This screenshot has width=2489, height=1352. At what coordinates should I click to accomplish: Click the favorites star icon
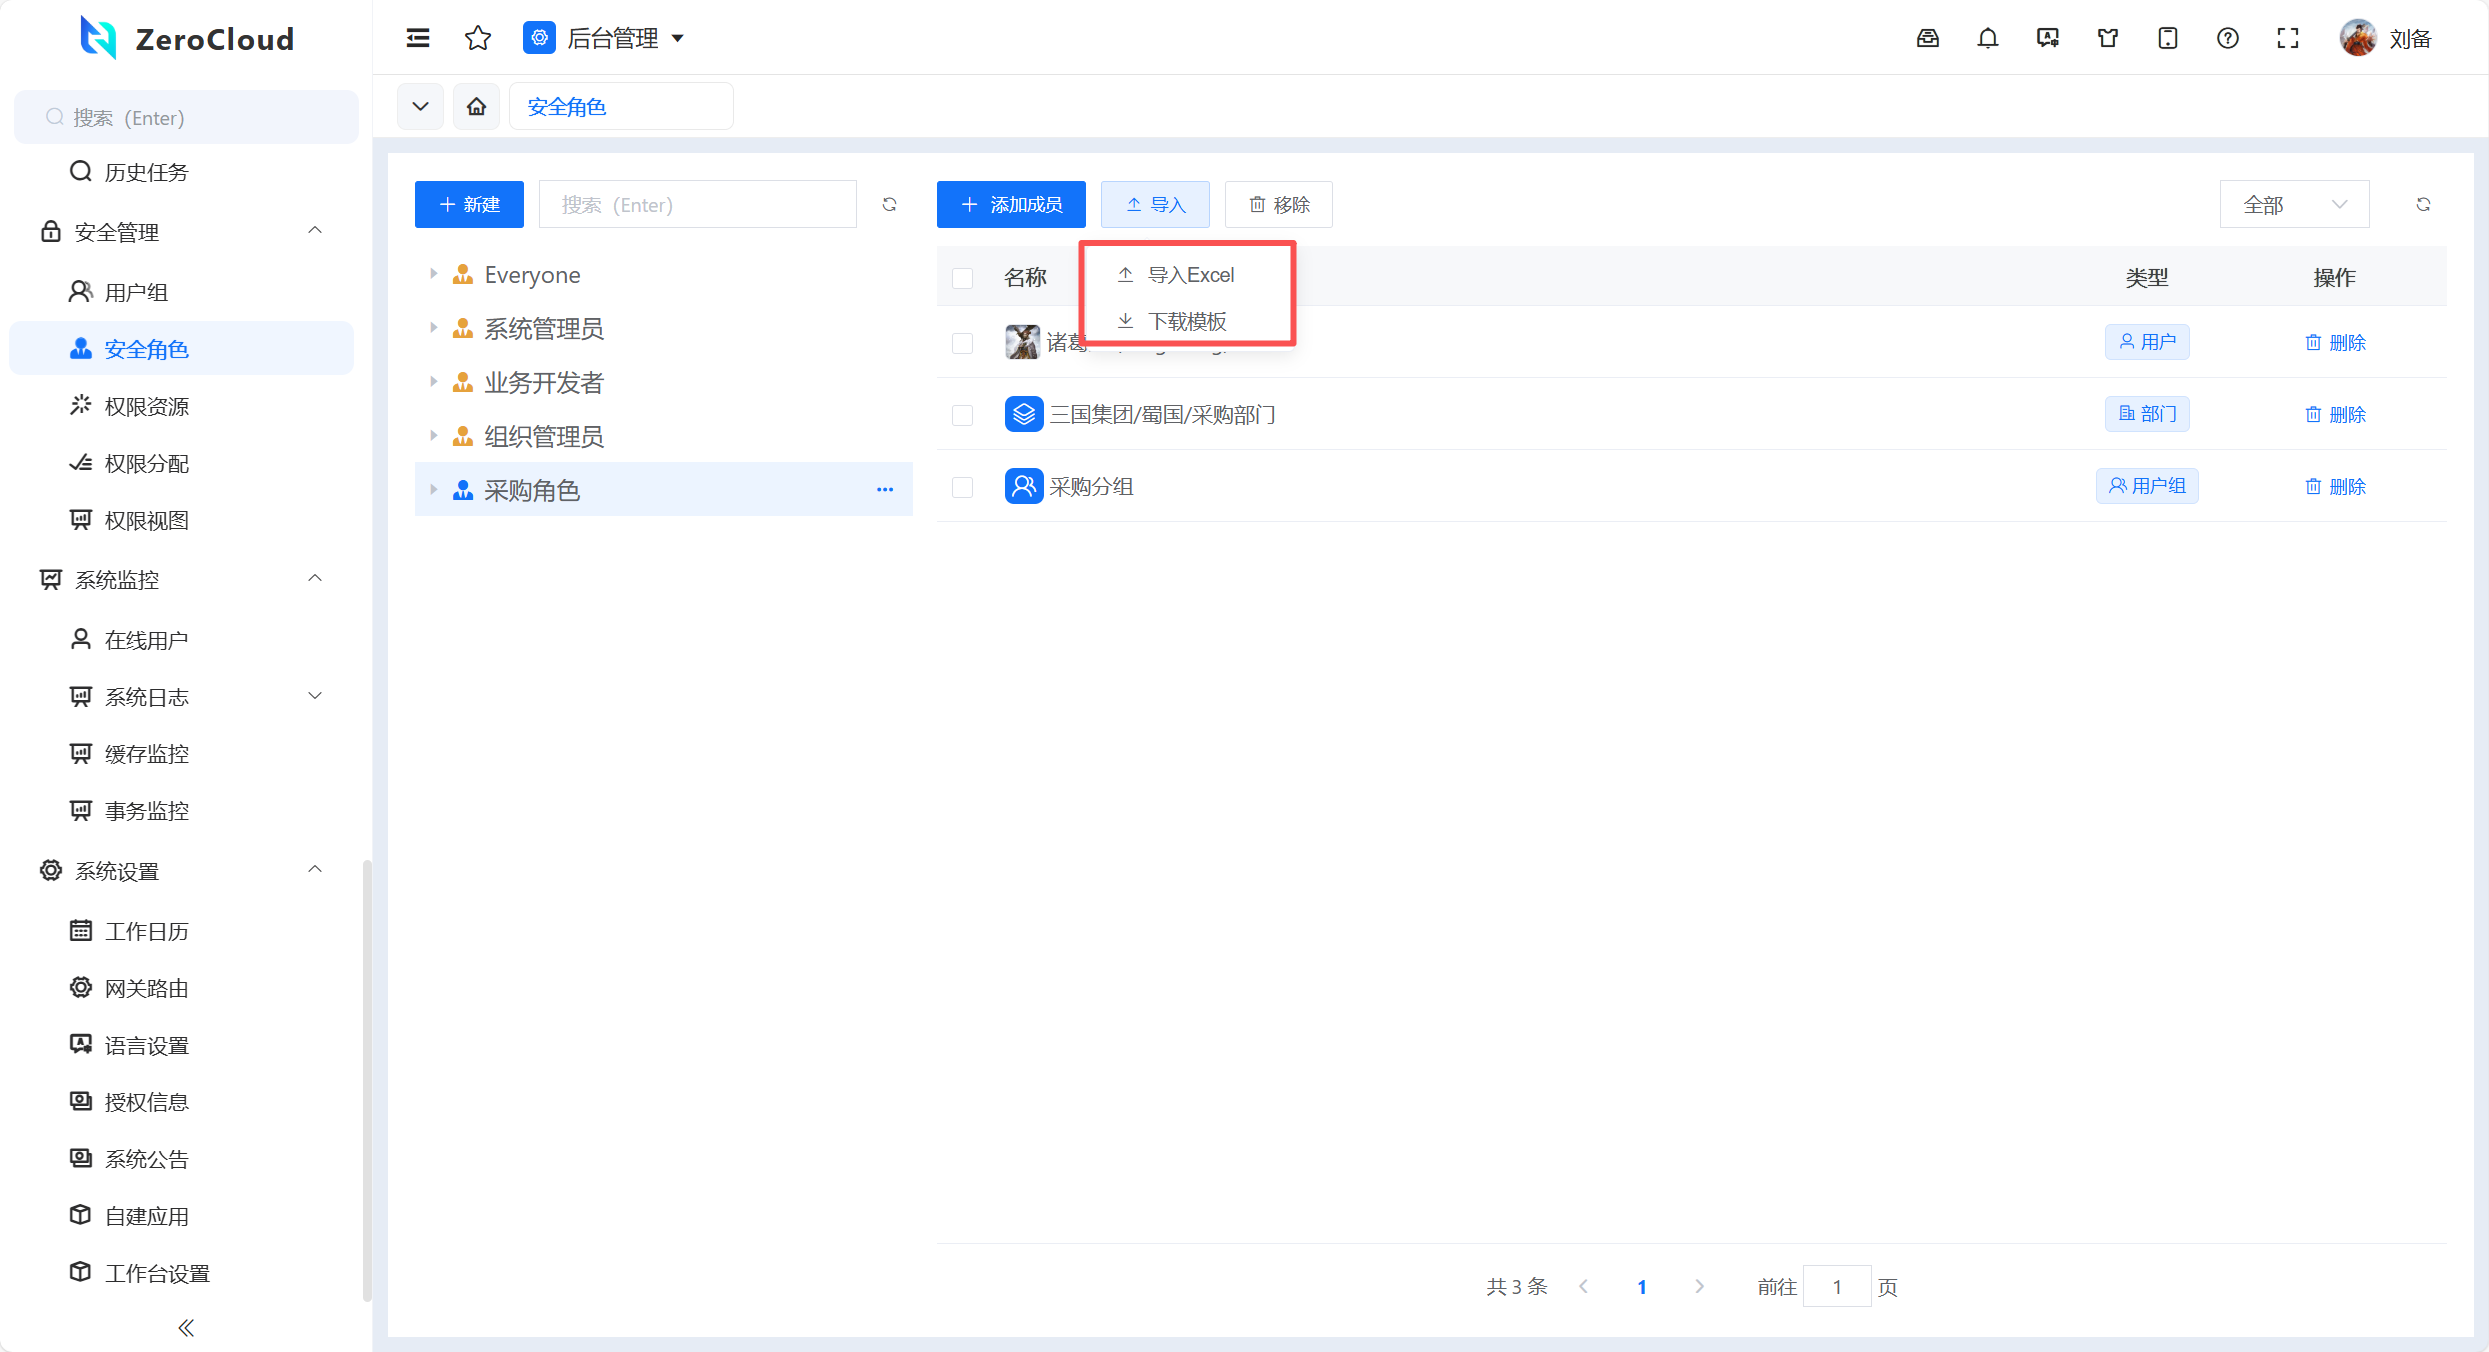478,38
